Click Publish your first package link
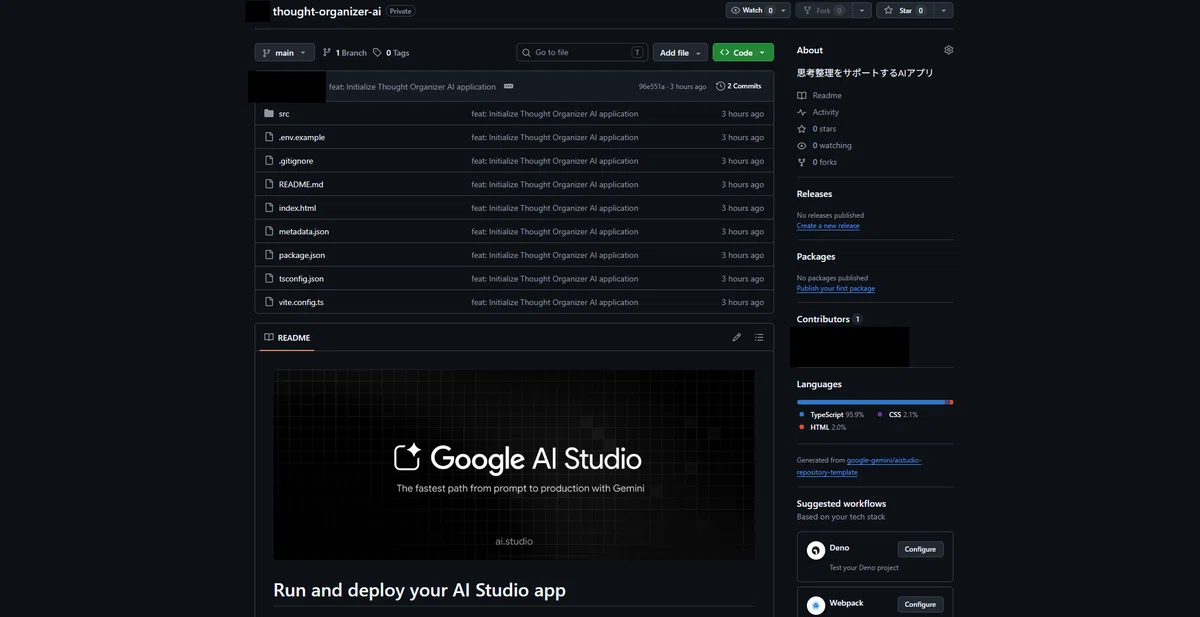 836,289
